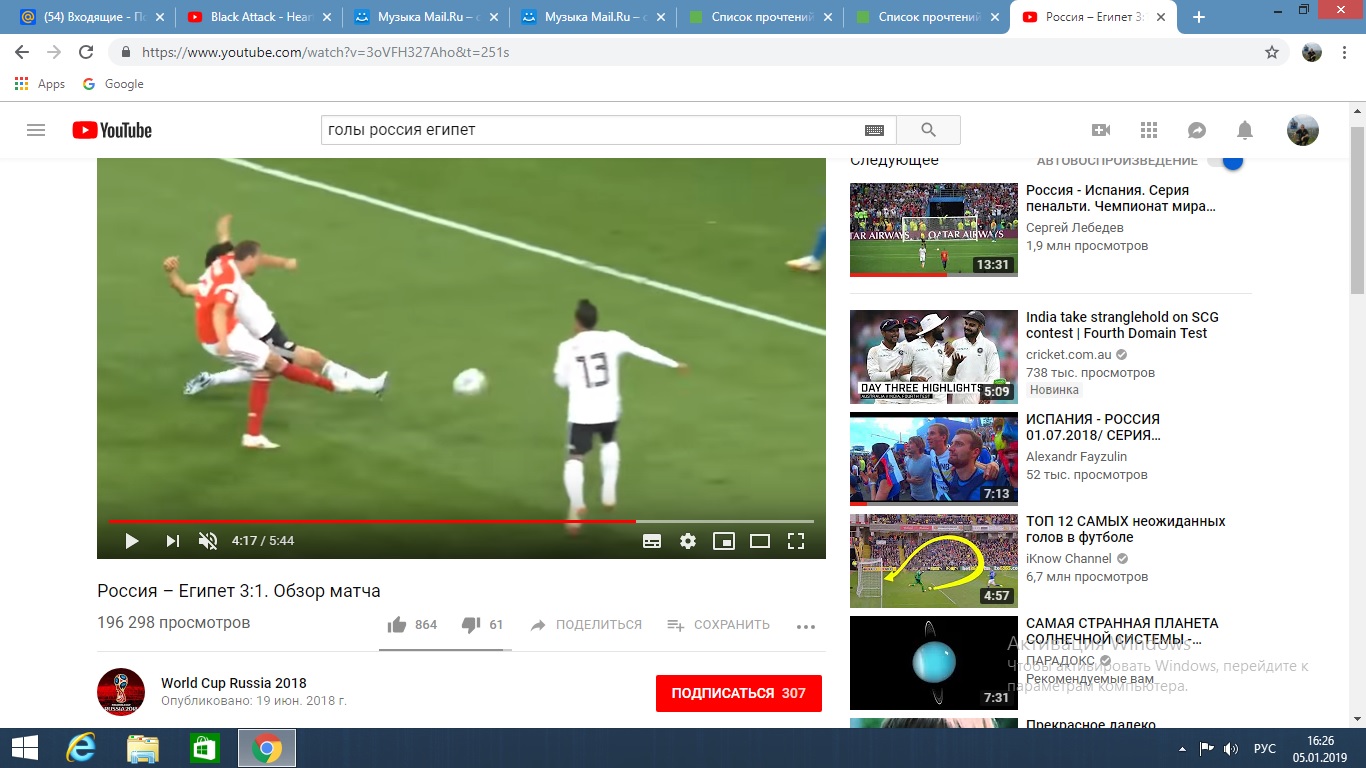Click ПОДЕЛИТЬСЯ share button
Viewport: 1366px width, 768px height.
coord(586,625)
